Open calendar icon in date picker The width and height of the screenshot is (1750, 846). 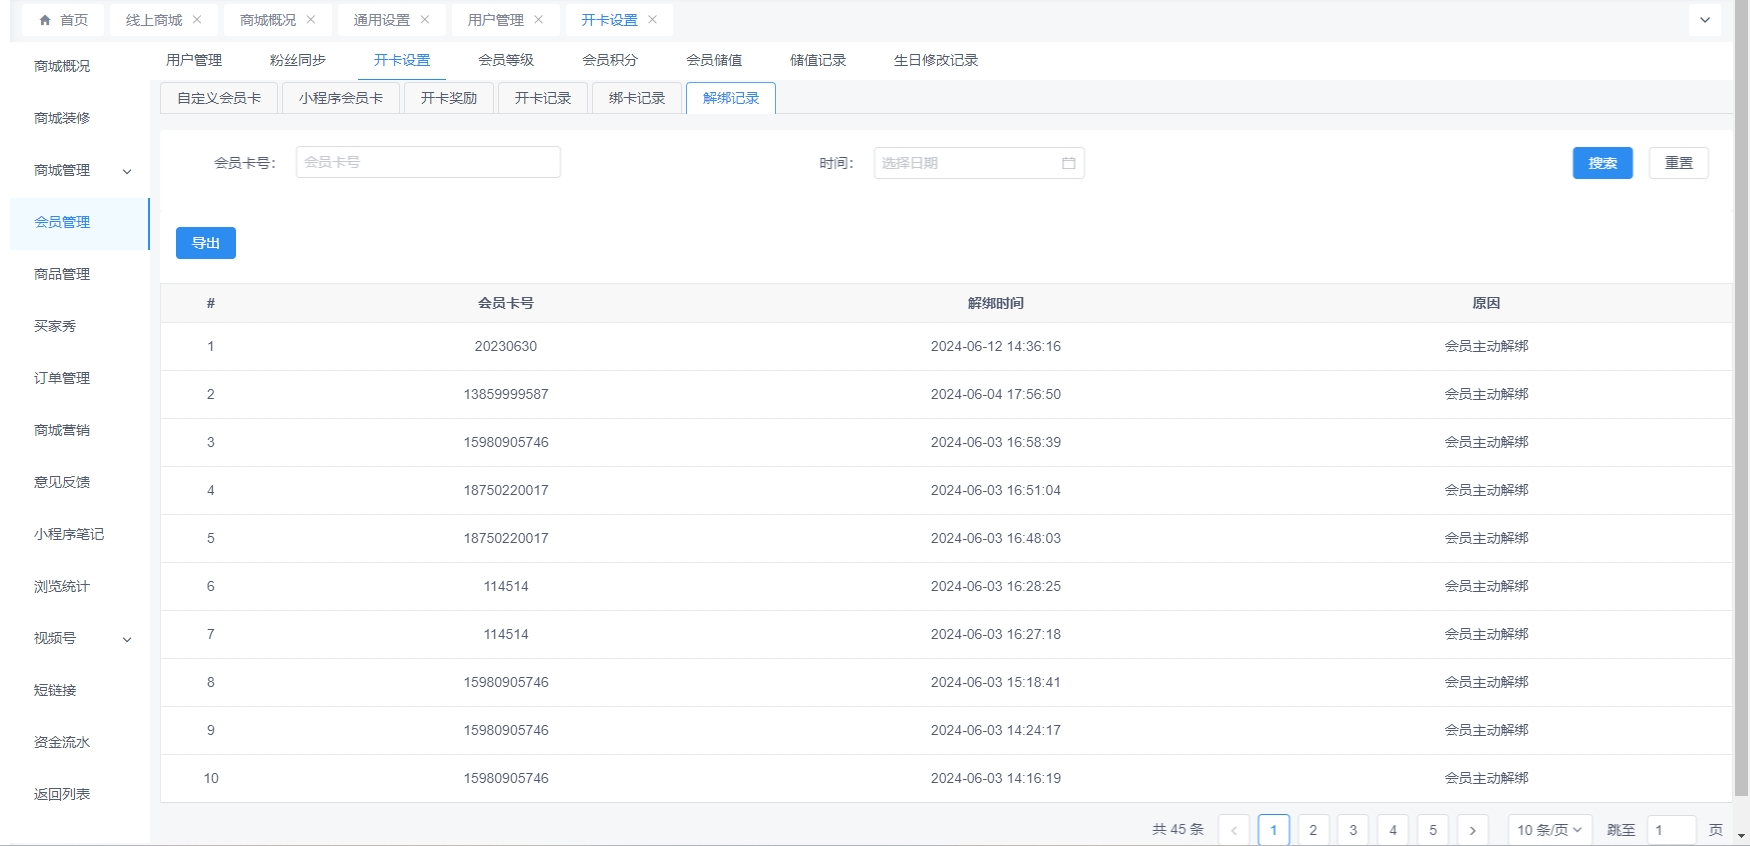pos(1068,163)
